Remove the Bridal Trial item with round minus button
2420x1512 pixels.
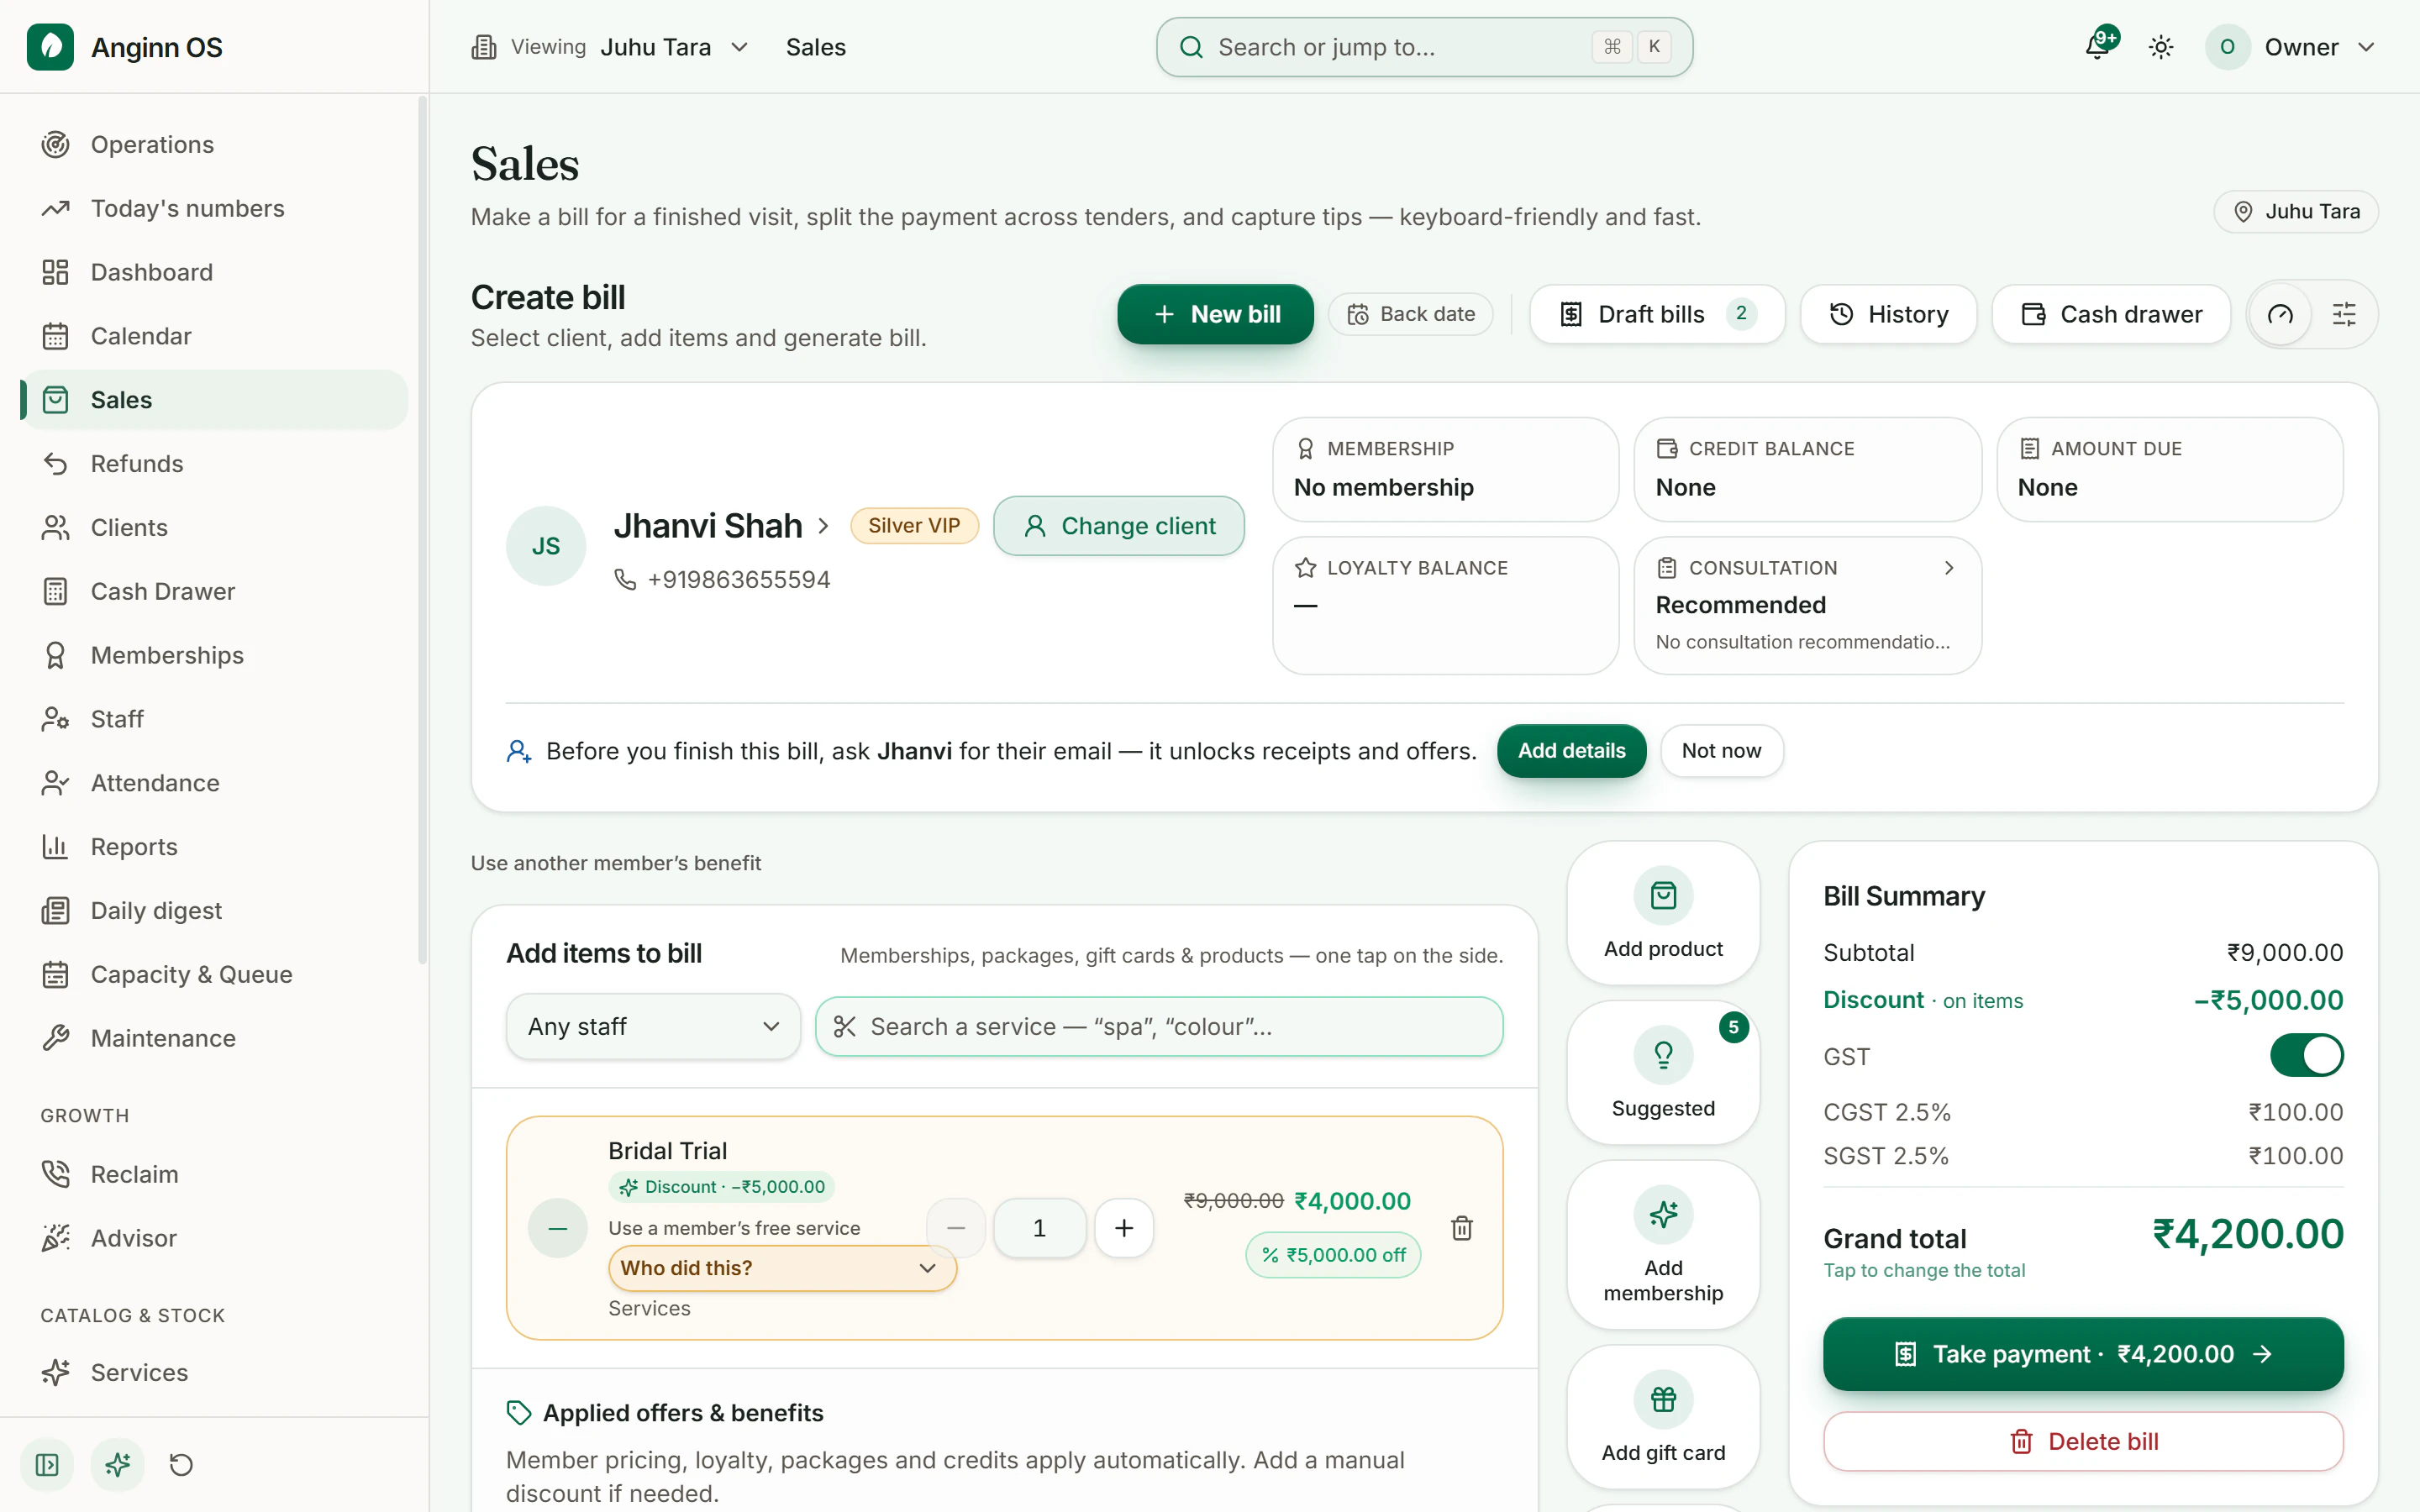tap(558, 1228)
